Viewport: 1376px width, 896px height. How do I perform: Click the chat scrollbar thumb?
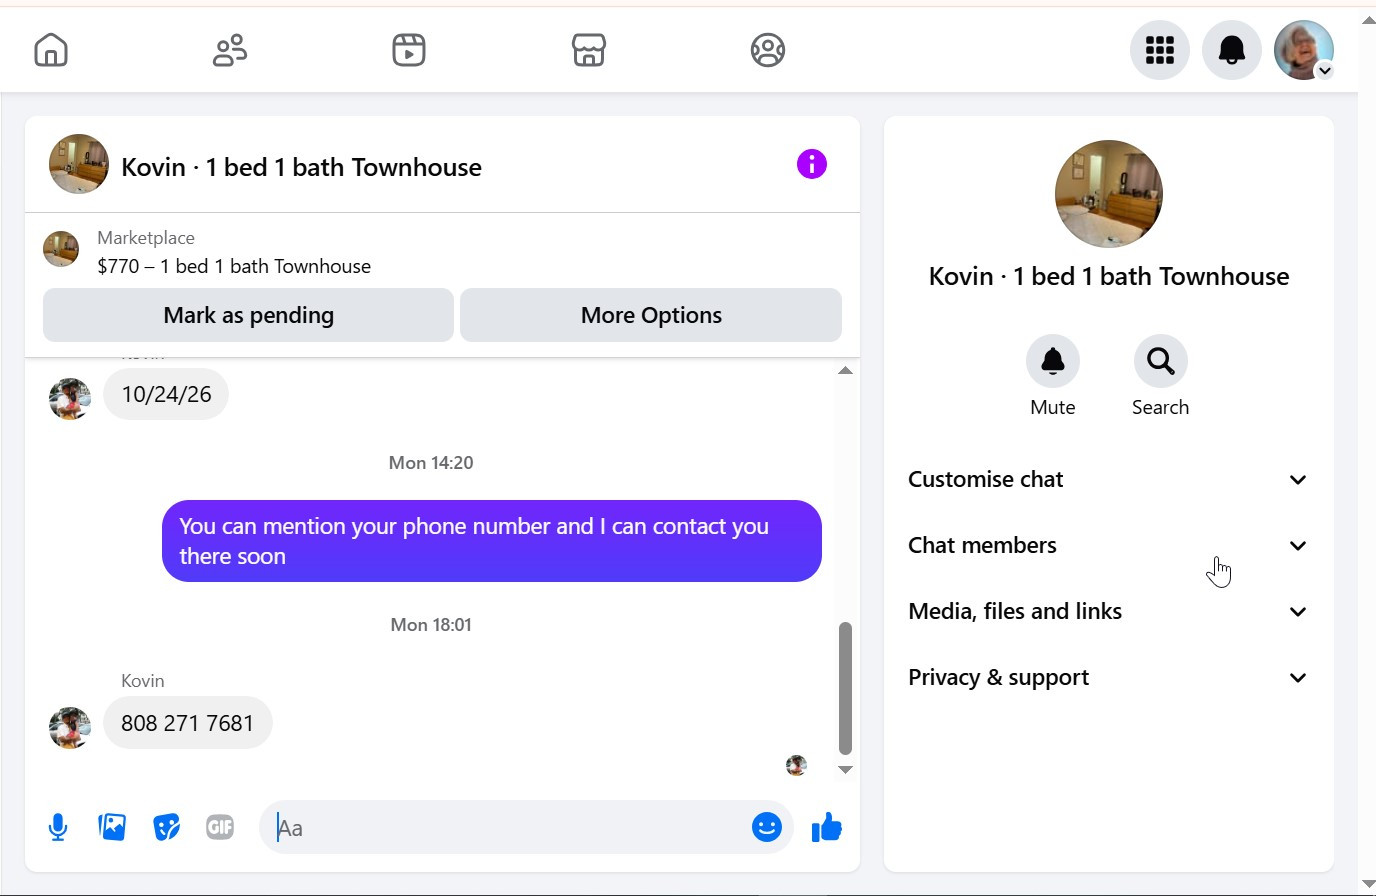pos(845,688)
